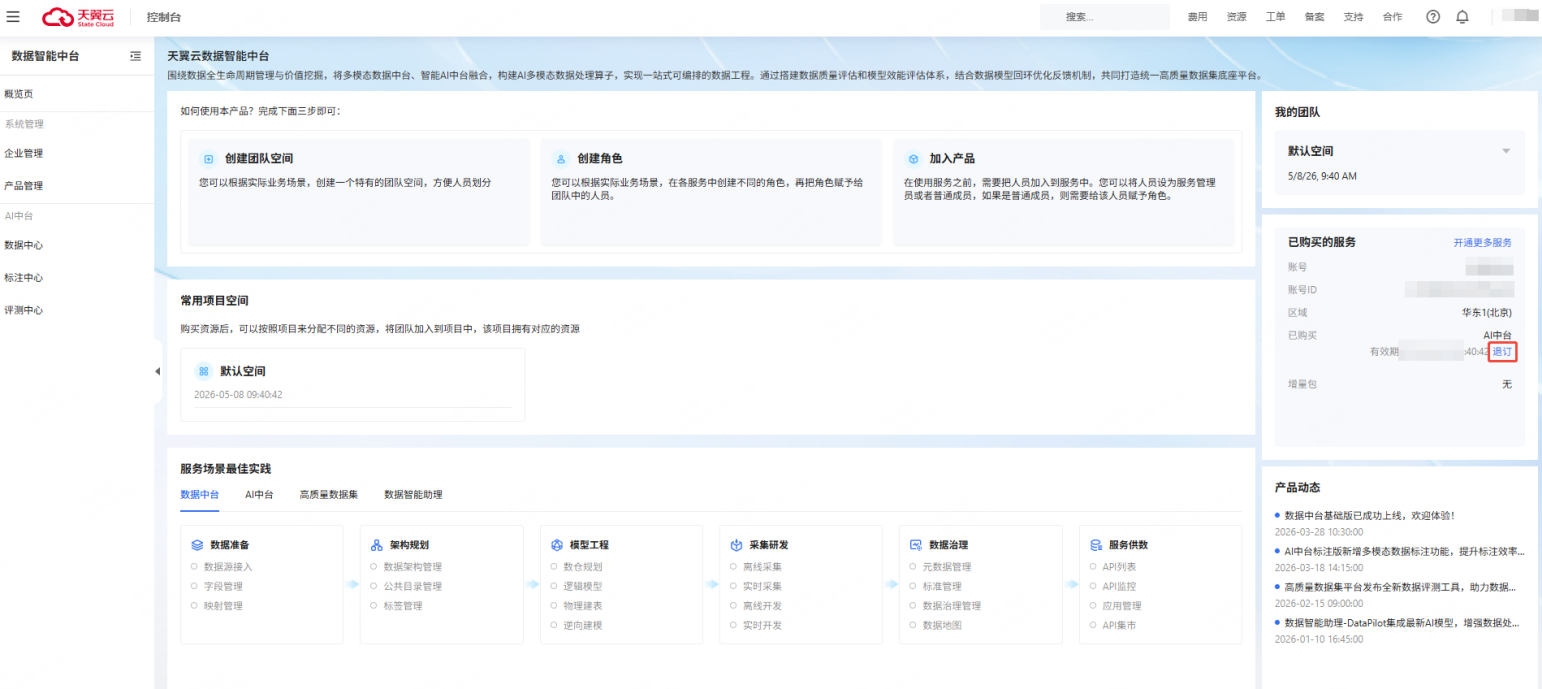The height and width of the screenshot is (689, 1542).
Task: Open the hamburger menu icon
Action: point(13,17)
